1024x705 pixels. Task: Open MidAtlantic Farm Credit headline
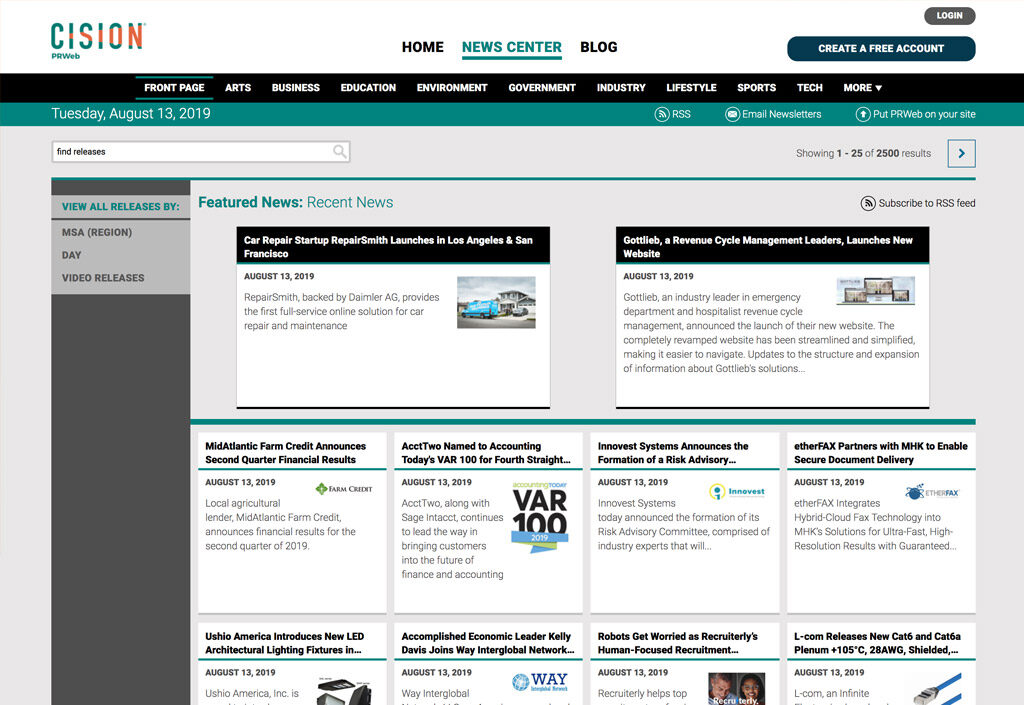[x=285, y=453]
